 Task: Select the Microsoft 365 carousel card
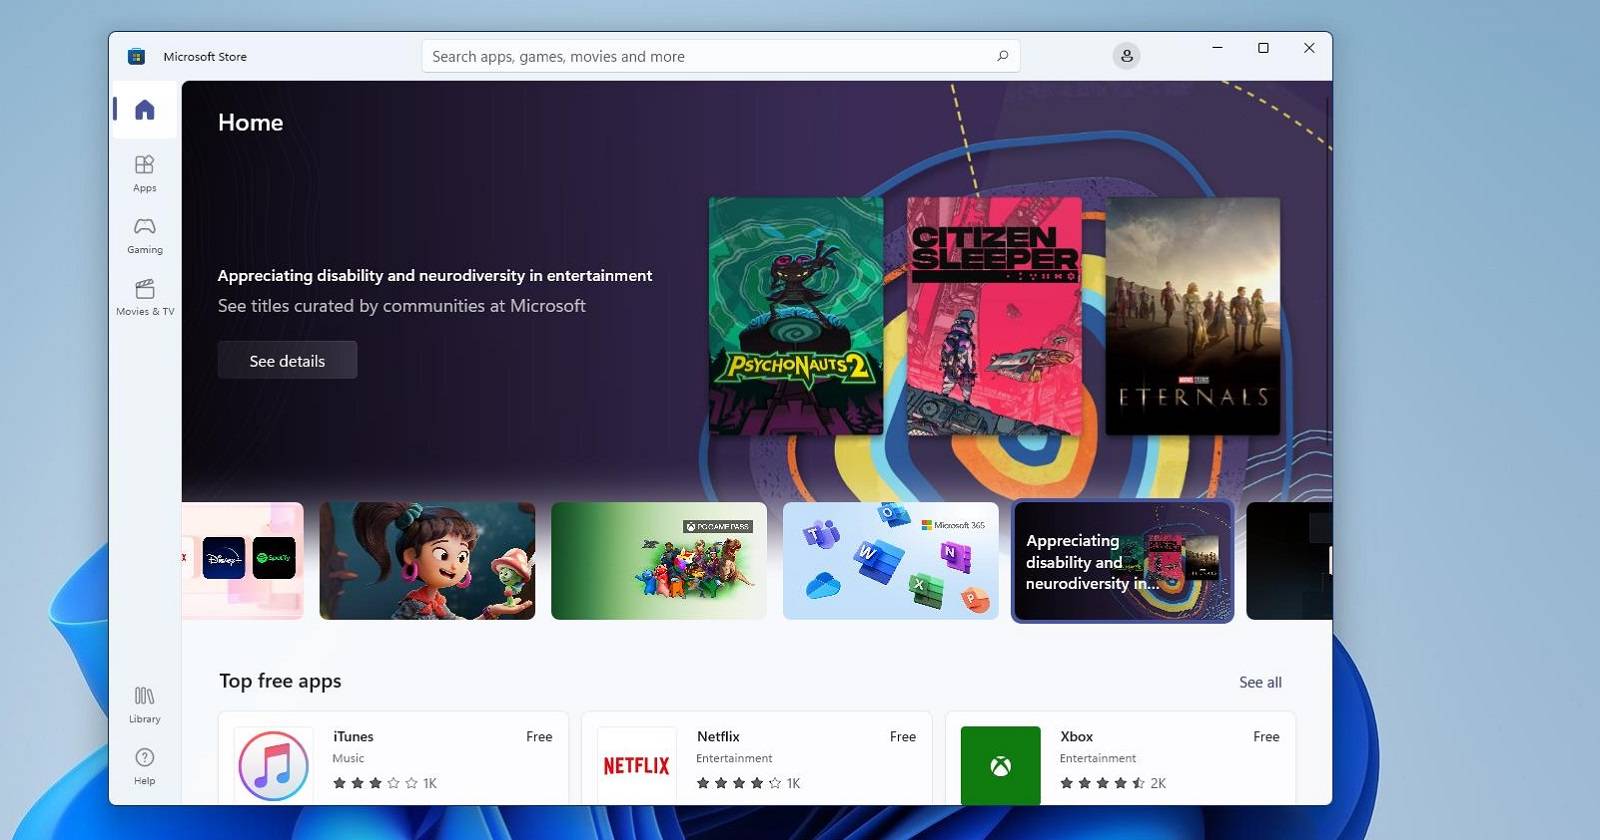(x=890, y=561)
